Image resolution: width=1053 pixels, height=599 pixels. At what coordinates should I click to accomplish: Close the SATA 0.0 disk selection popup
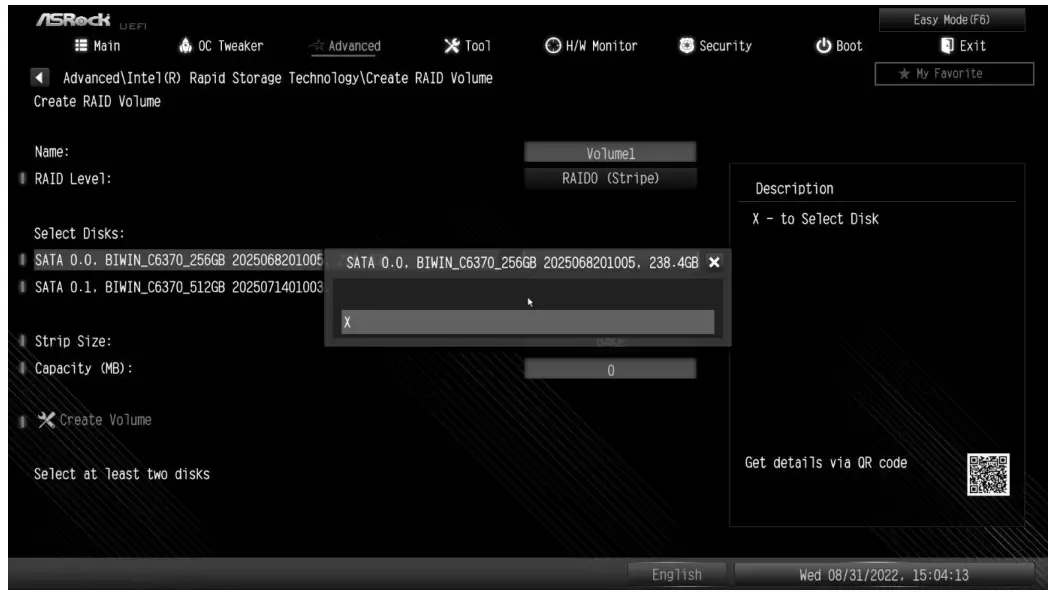[715, 263]
